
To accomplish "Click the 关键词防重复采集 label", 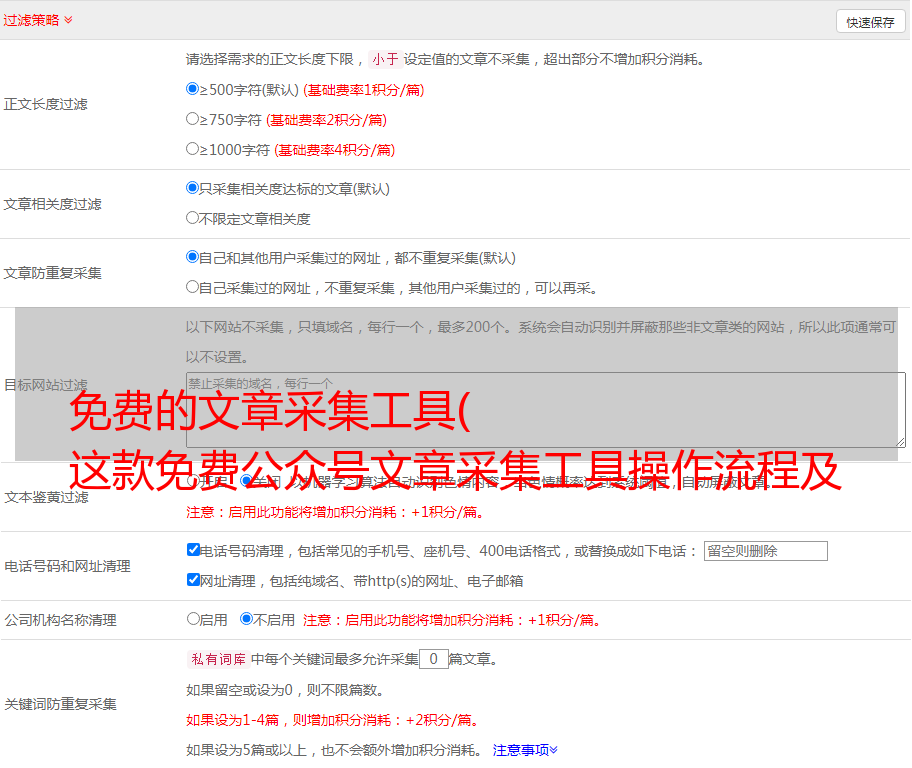I will pyautogui.click(x=60, y=704).
